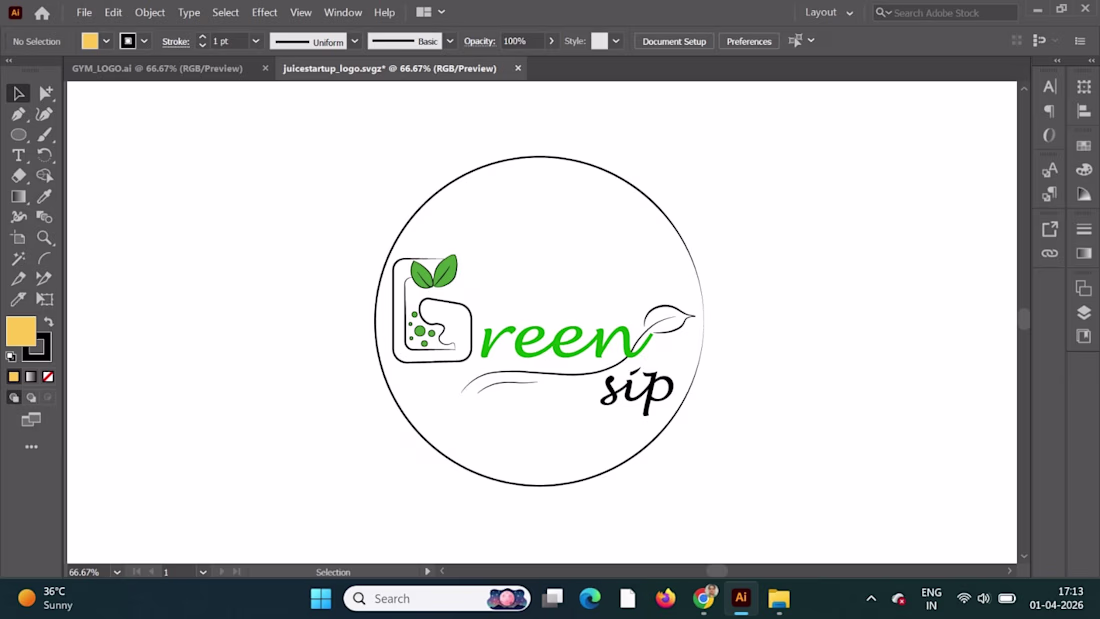This screenshot has height=619, width=1100.
Task: Open the Paragraph panel icon
Action: coord(1049,111)
